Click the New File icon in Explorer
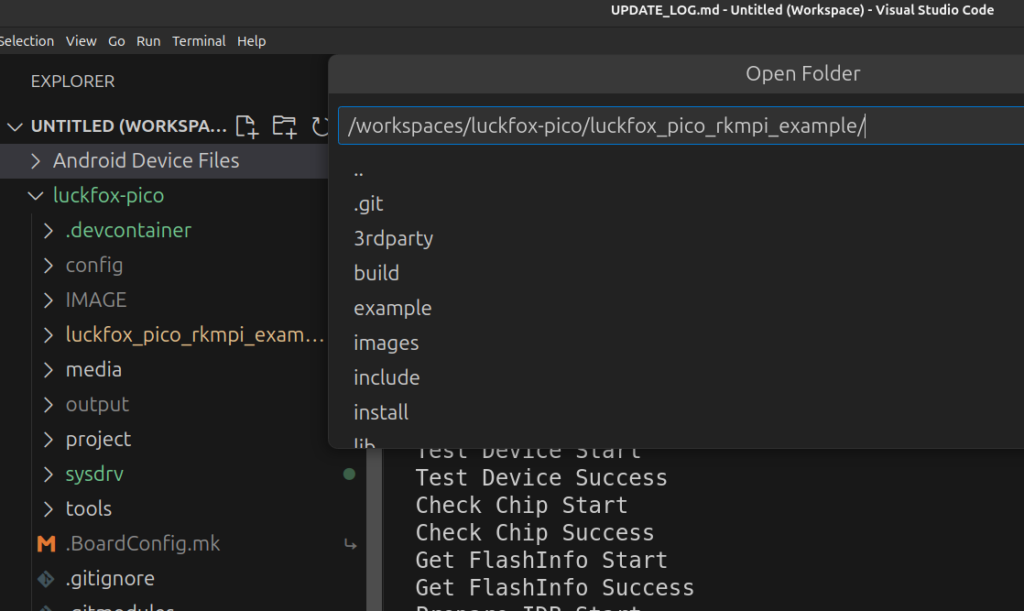 [247, 126]
